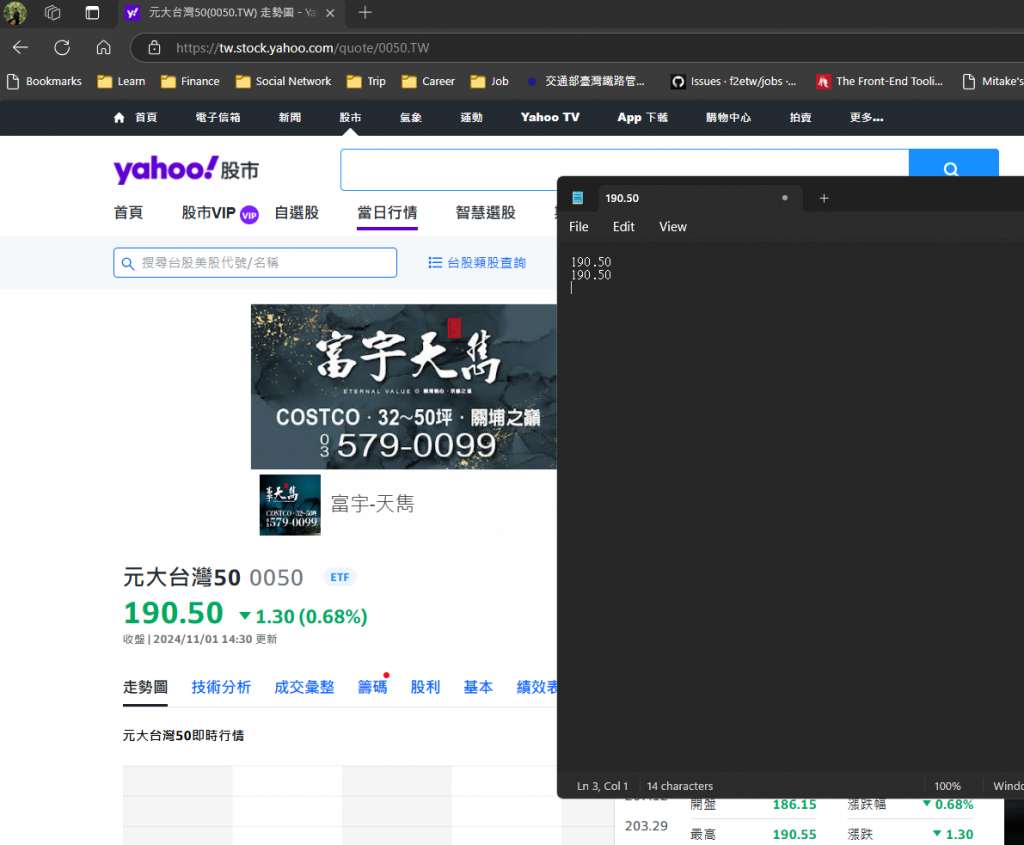Image resolution: width=1024 pixels, height=845 pixels.
Task: Open the Notepad Edit menu
Action: point(624,227)
